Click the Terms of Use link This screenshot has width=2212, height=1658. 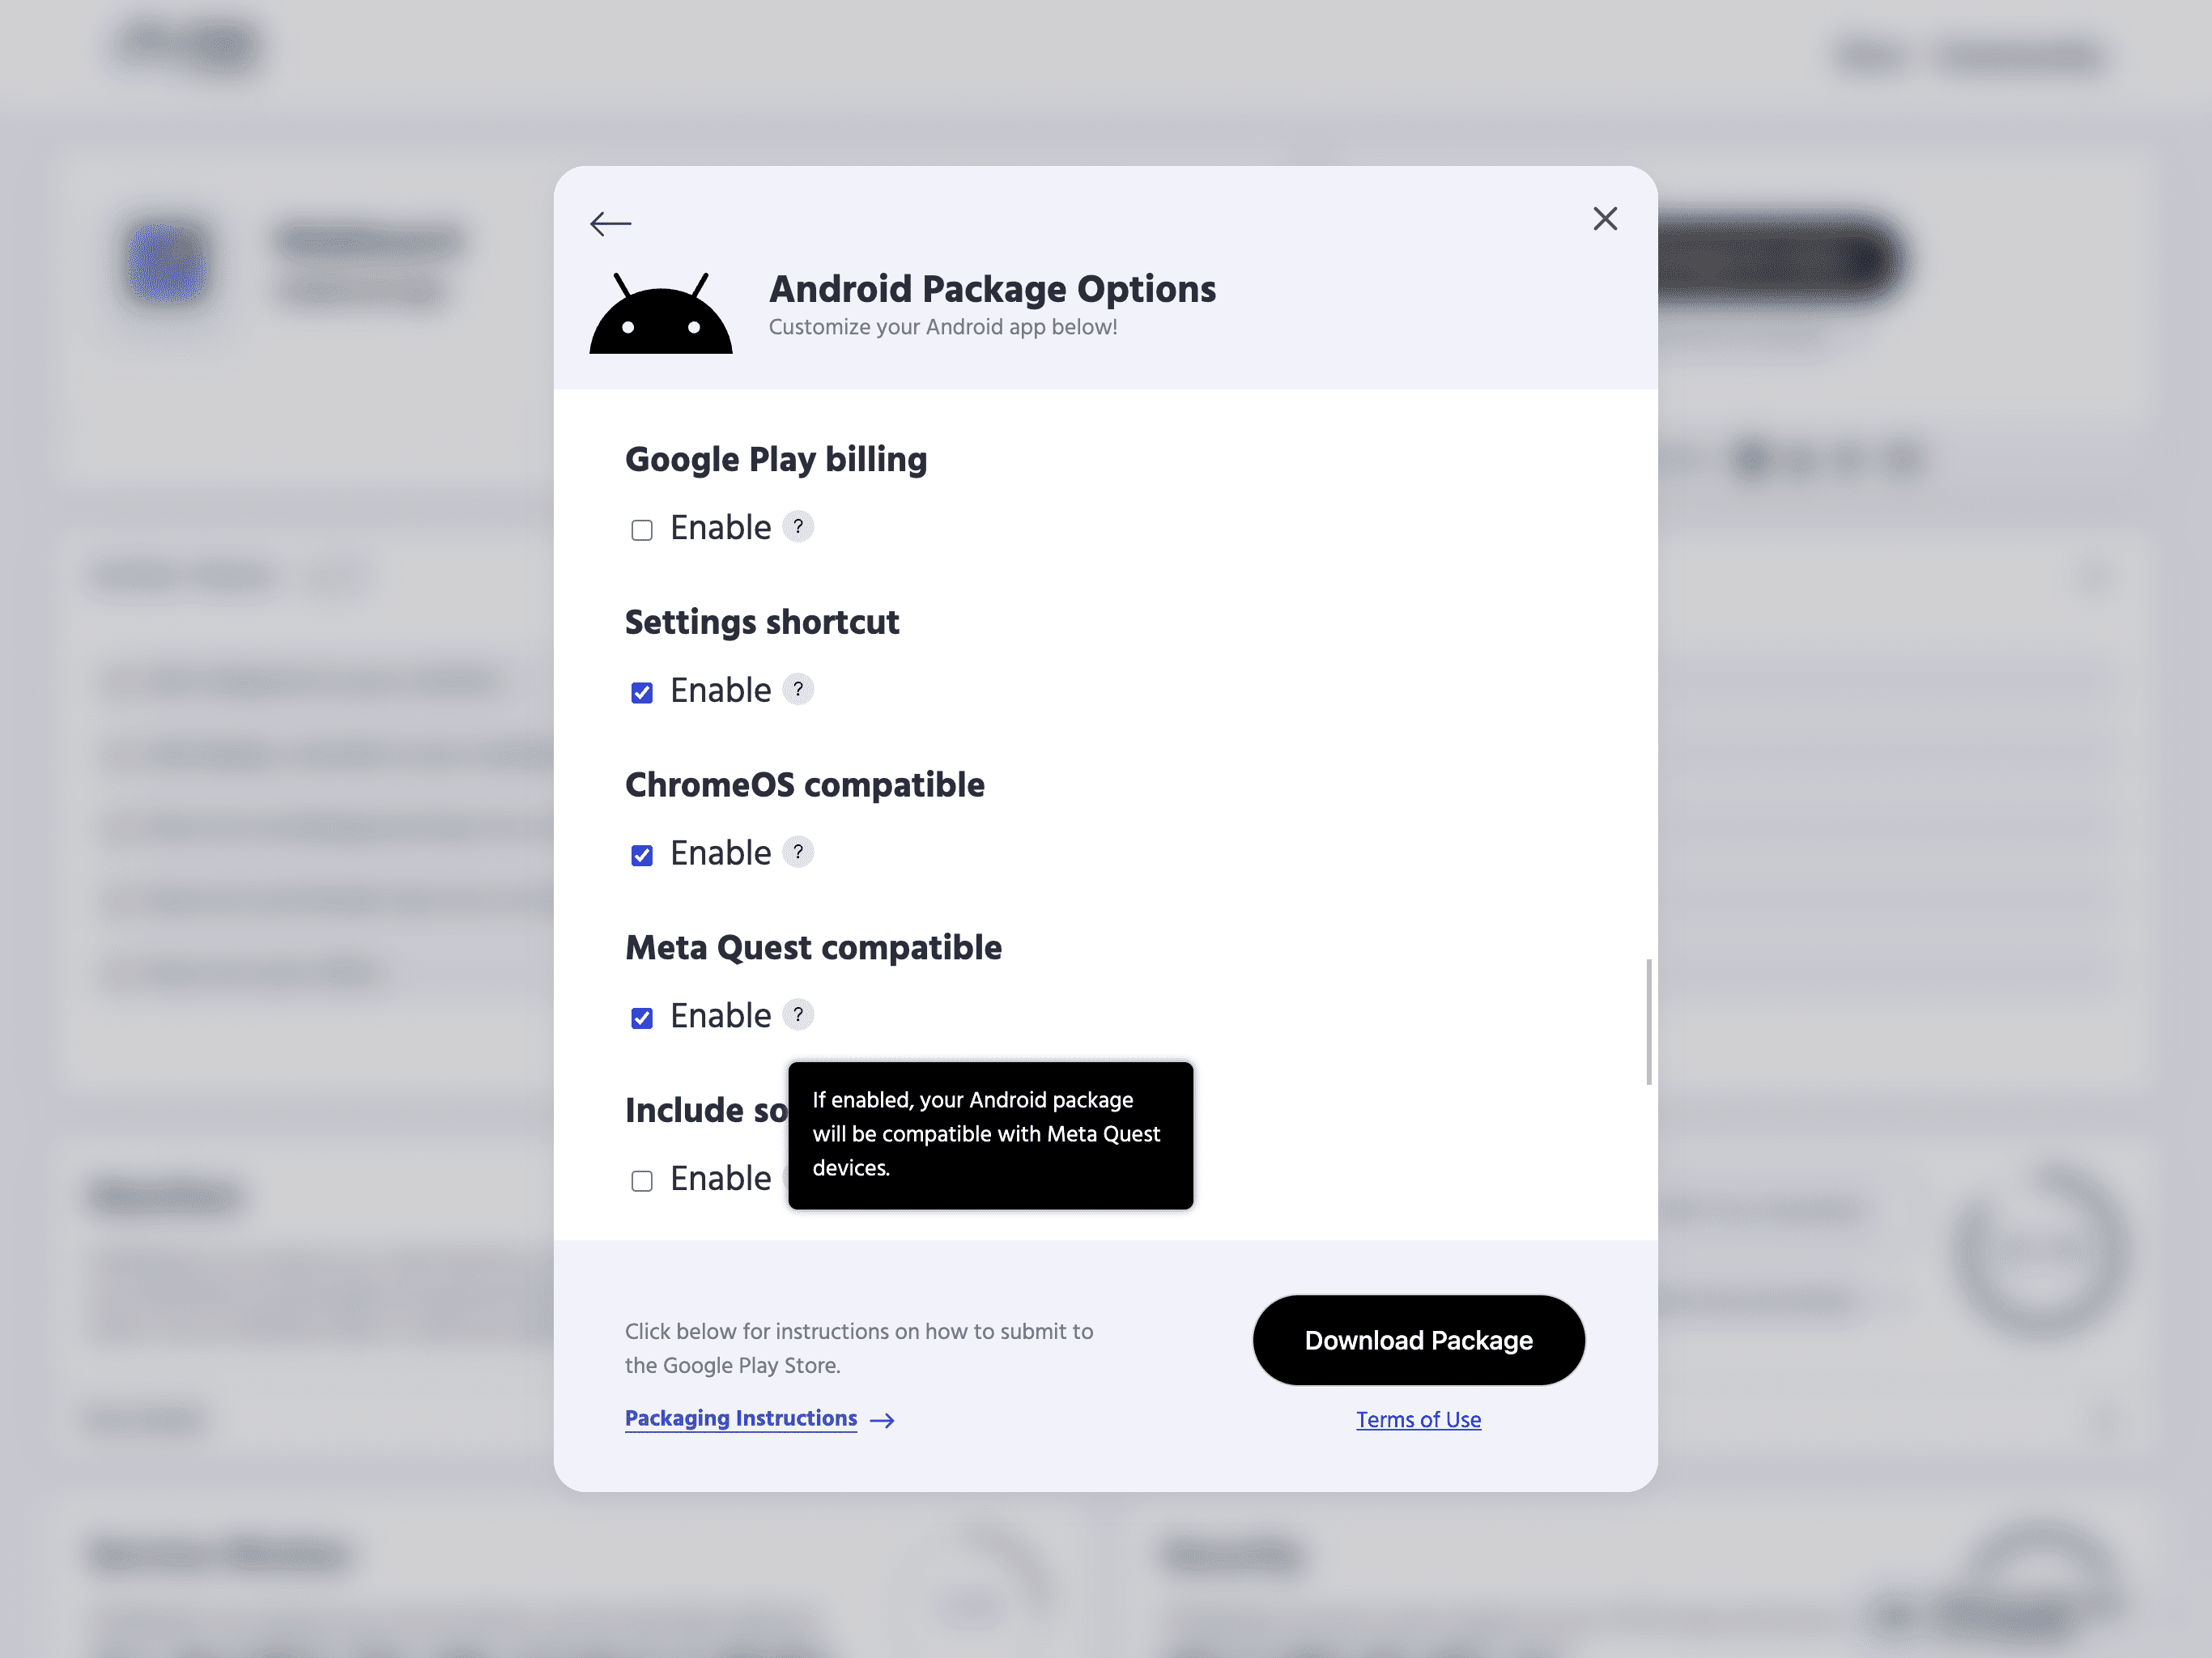click(x=1418, y=1419)
